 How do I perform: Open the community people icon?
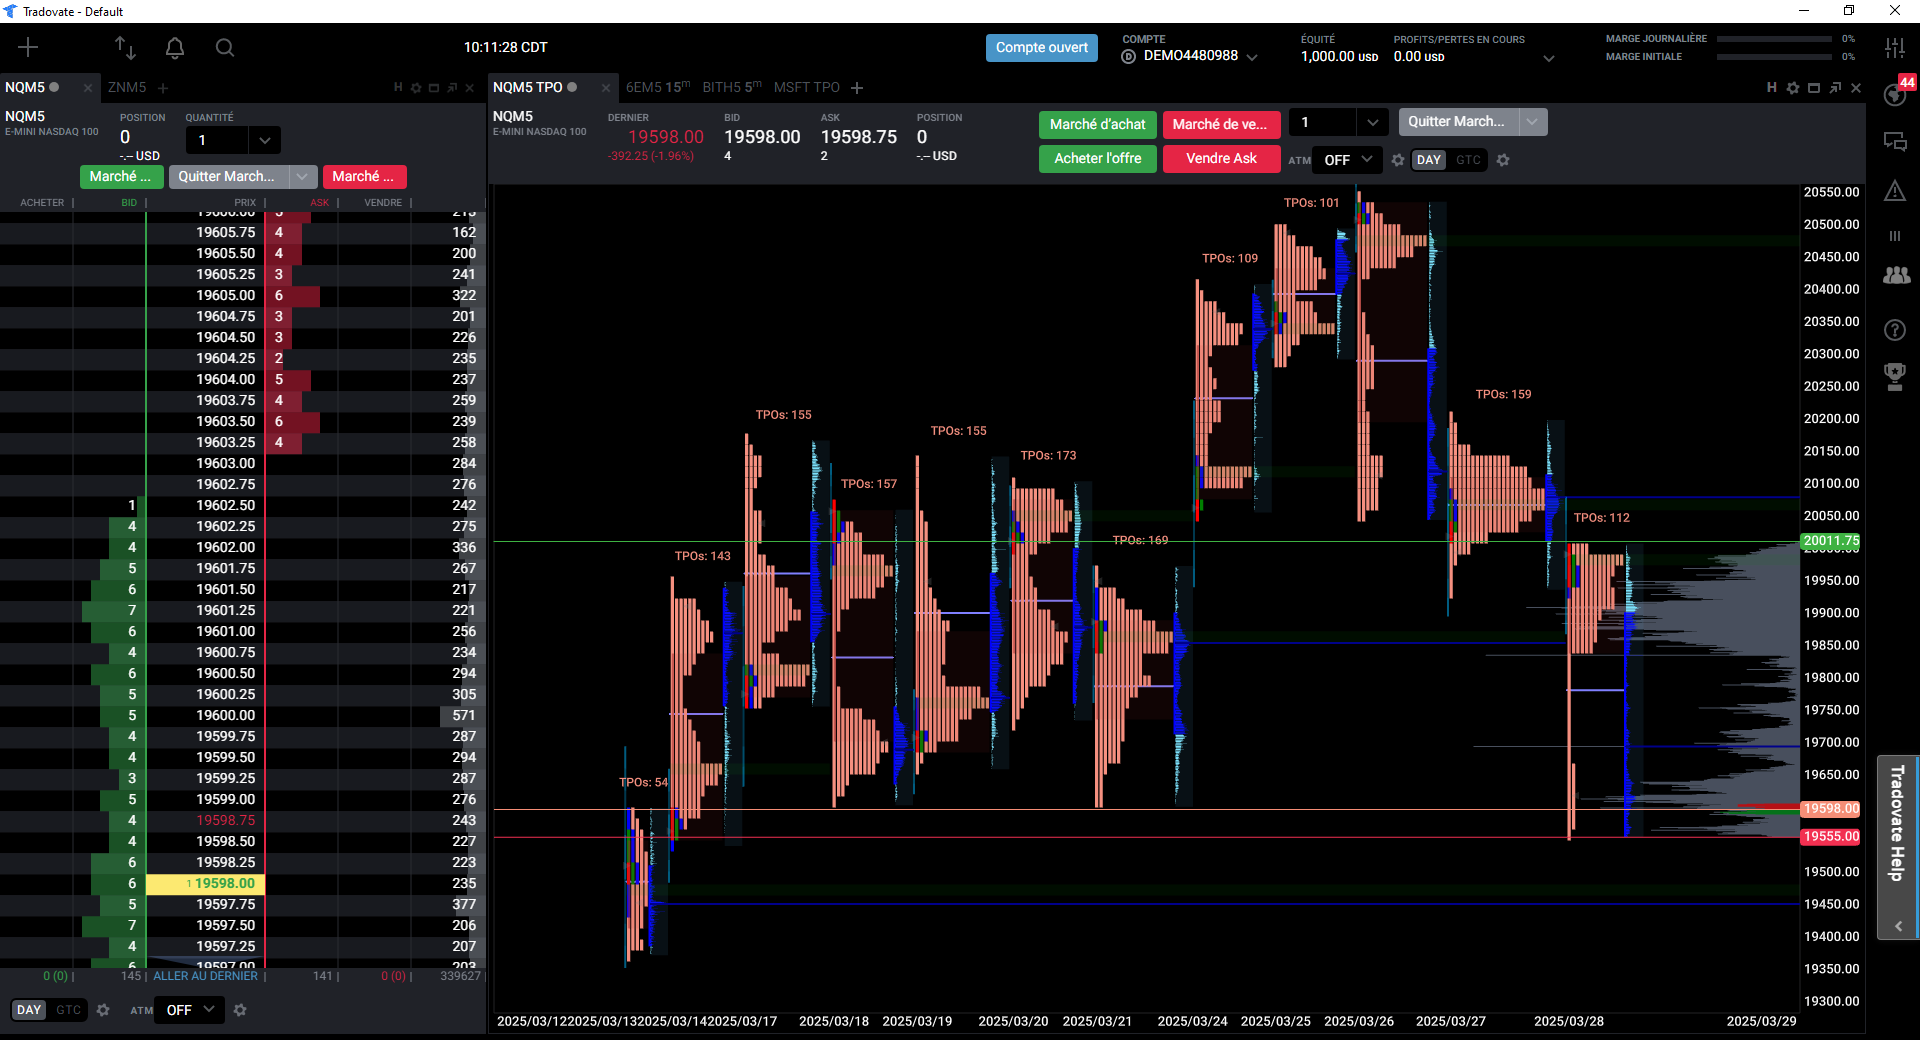[1896, 275]
